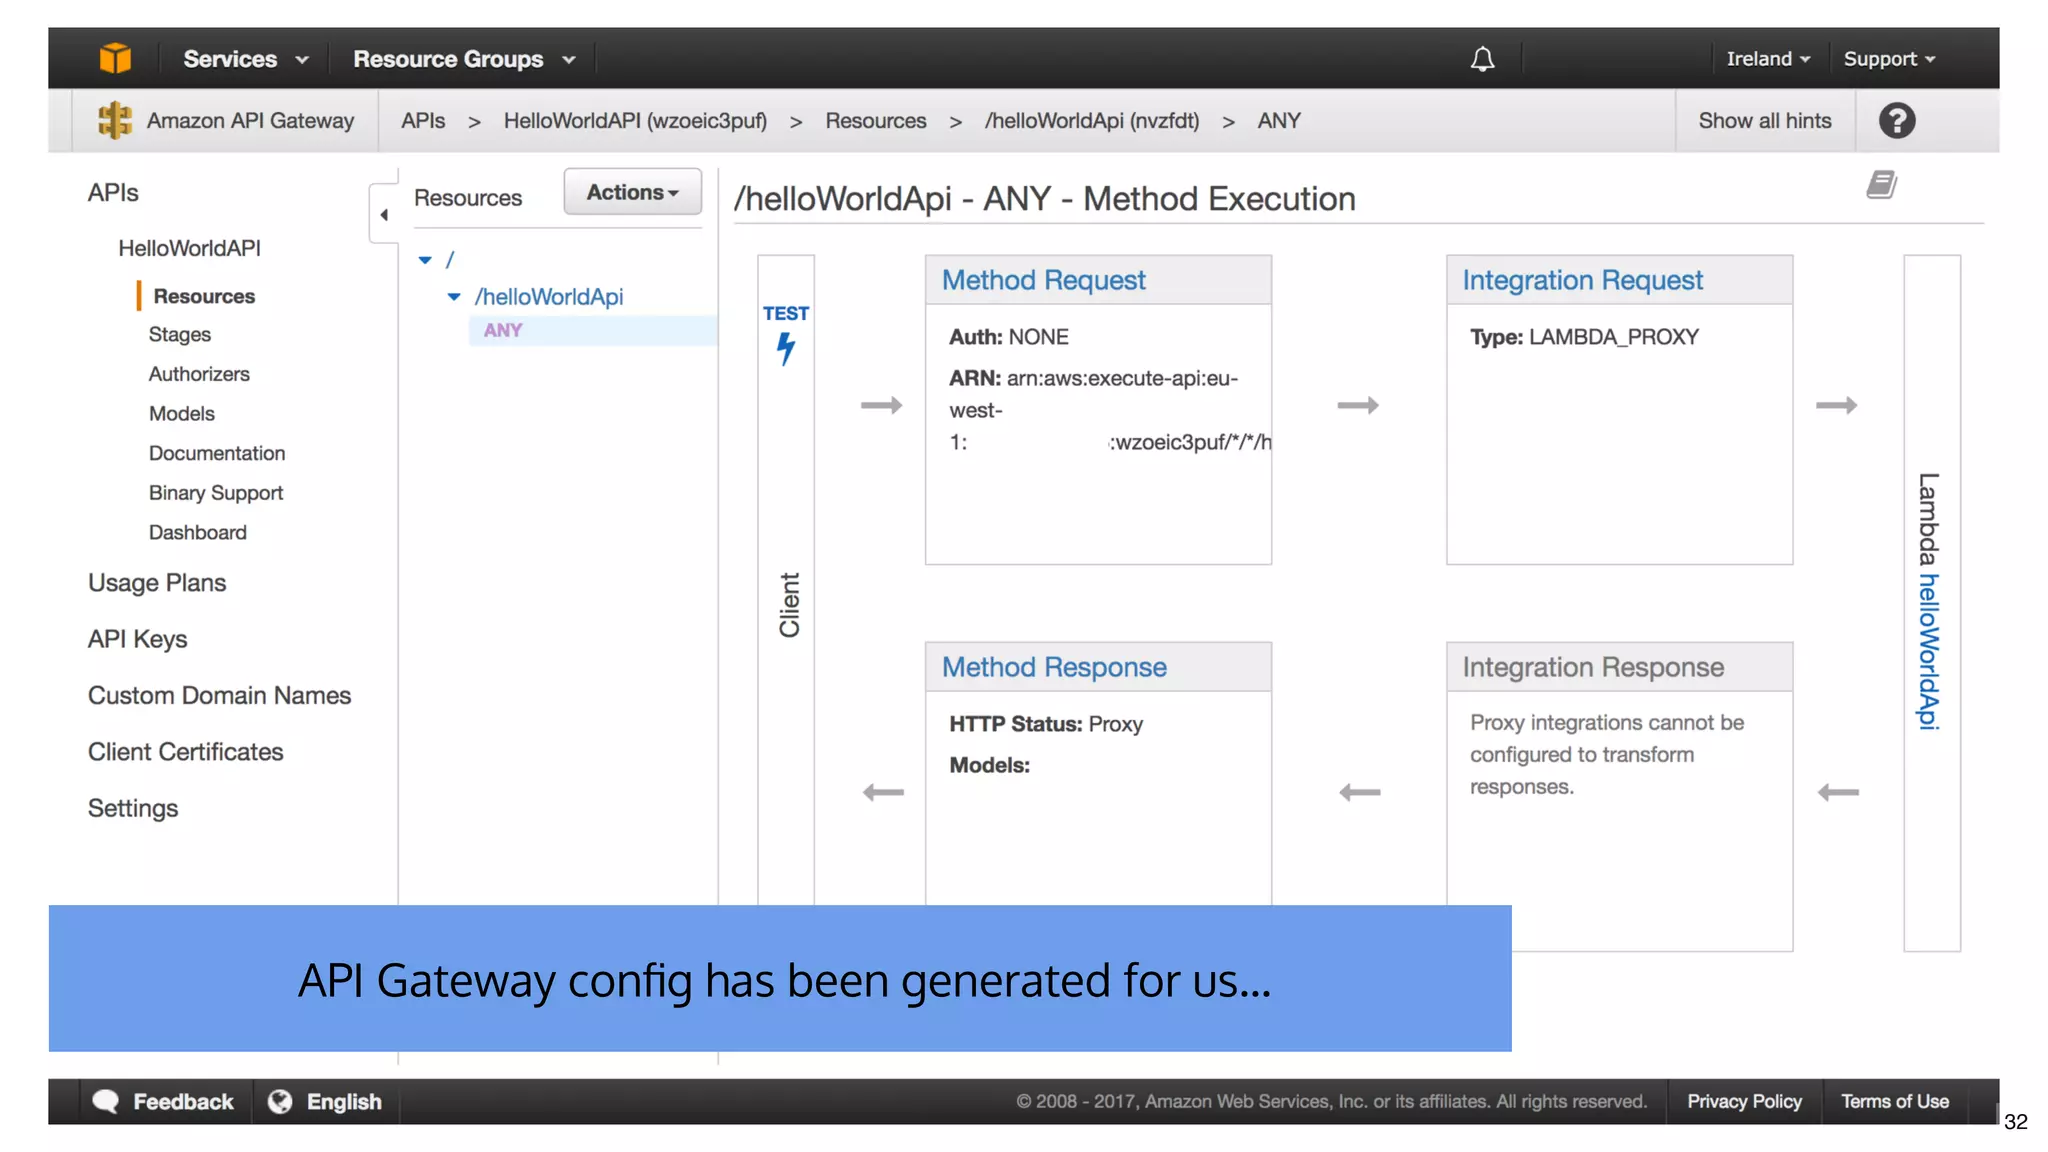The image size is (2048, 1152).
Task: Open the notifications bell
Action: click(x=1482, y=59)
